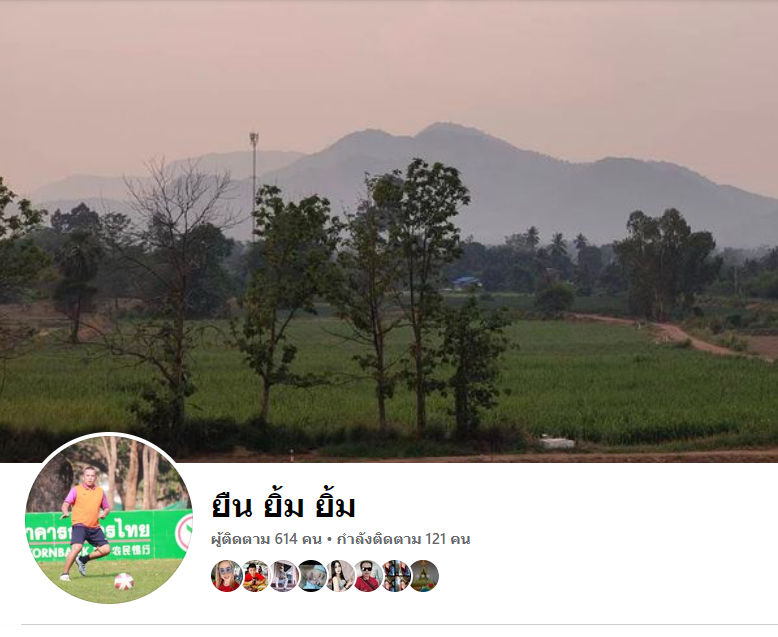Open the blurry avatar with black border
This screenshot has width=778, height=637.
click(312, 576)
